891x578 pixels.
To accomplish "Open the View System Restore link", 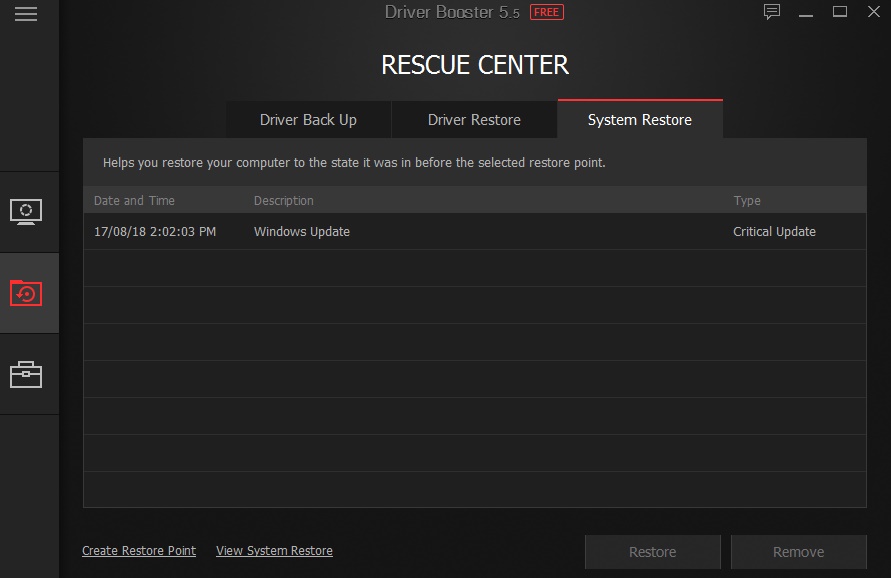I will [274, 551].
